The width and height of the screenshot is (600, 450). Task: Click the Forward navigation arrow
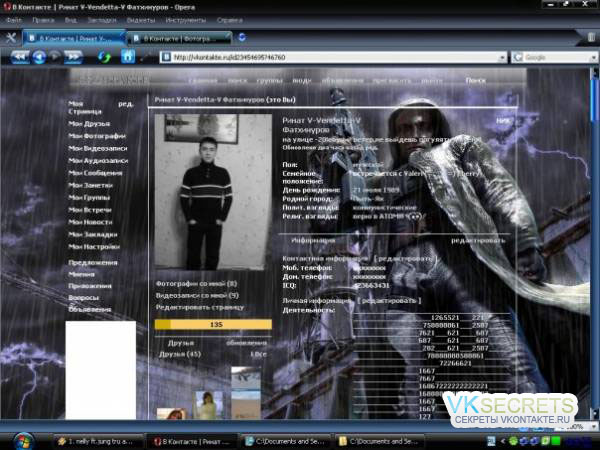pyautogui.click(x=55, y=57)
